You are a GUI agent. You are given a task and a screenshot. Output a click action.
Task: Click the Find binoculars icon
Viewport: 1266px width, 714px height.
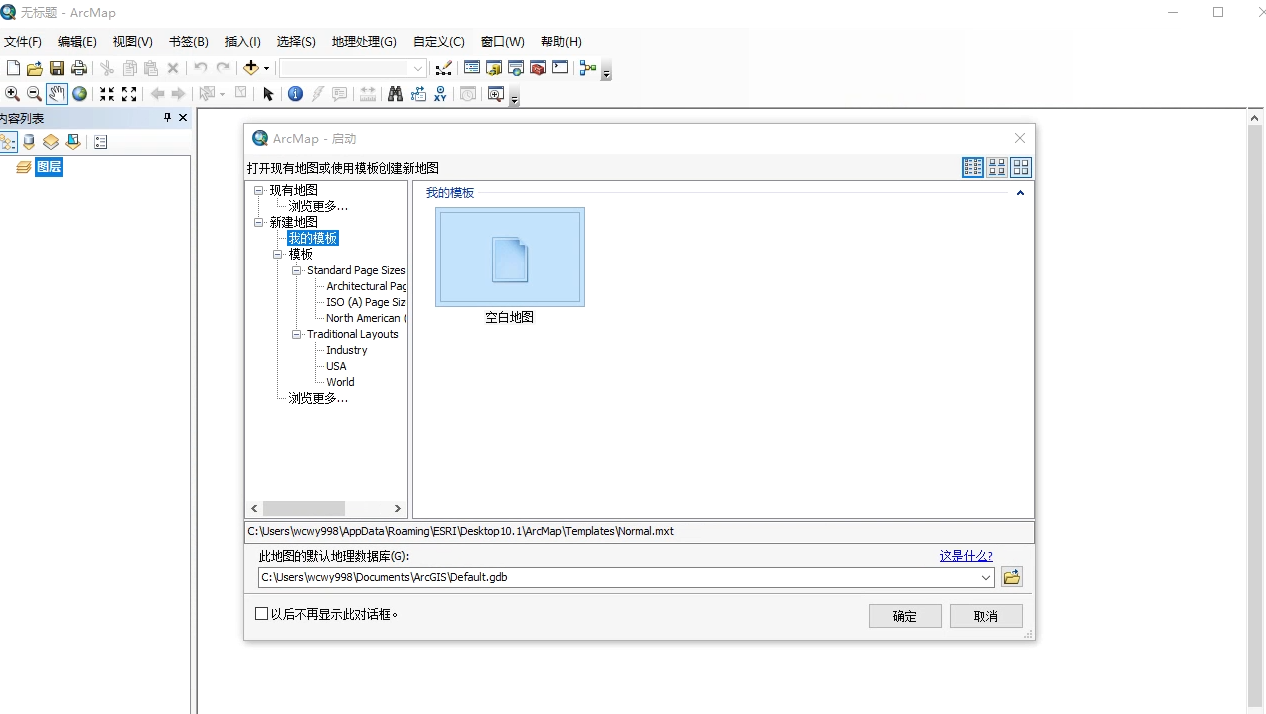tap(395, 94)
